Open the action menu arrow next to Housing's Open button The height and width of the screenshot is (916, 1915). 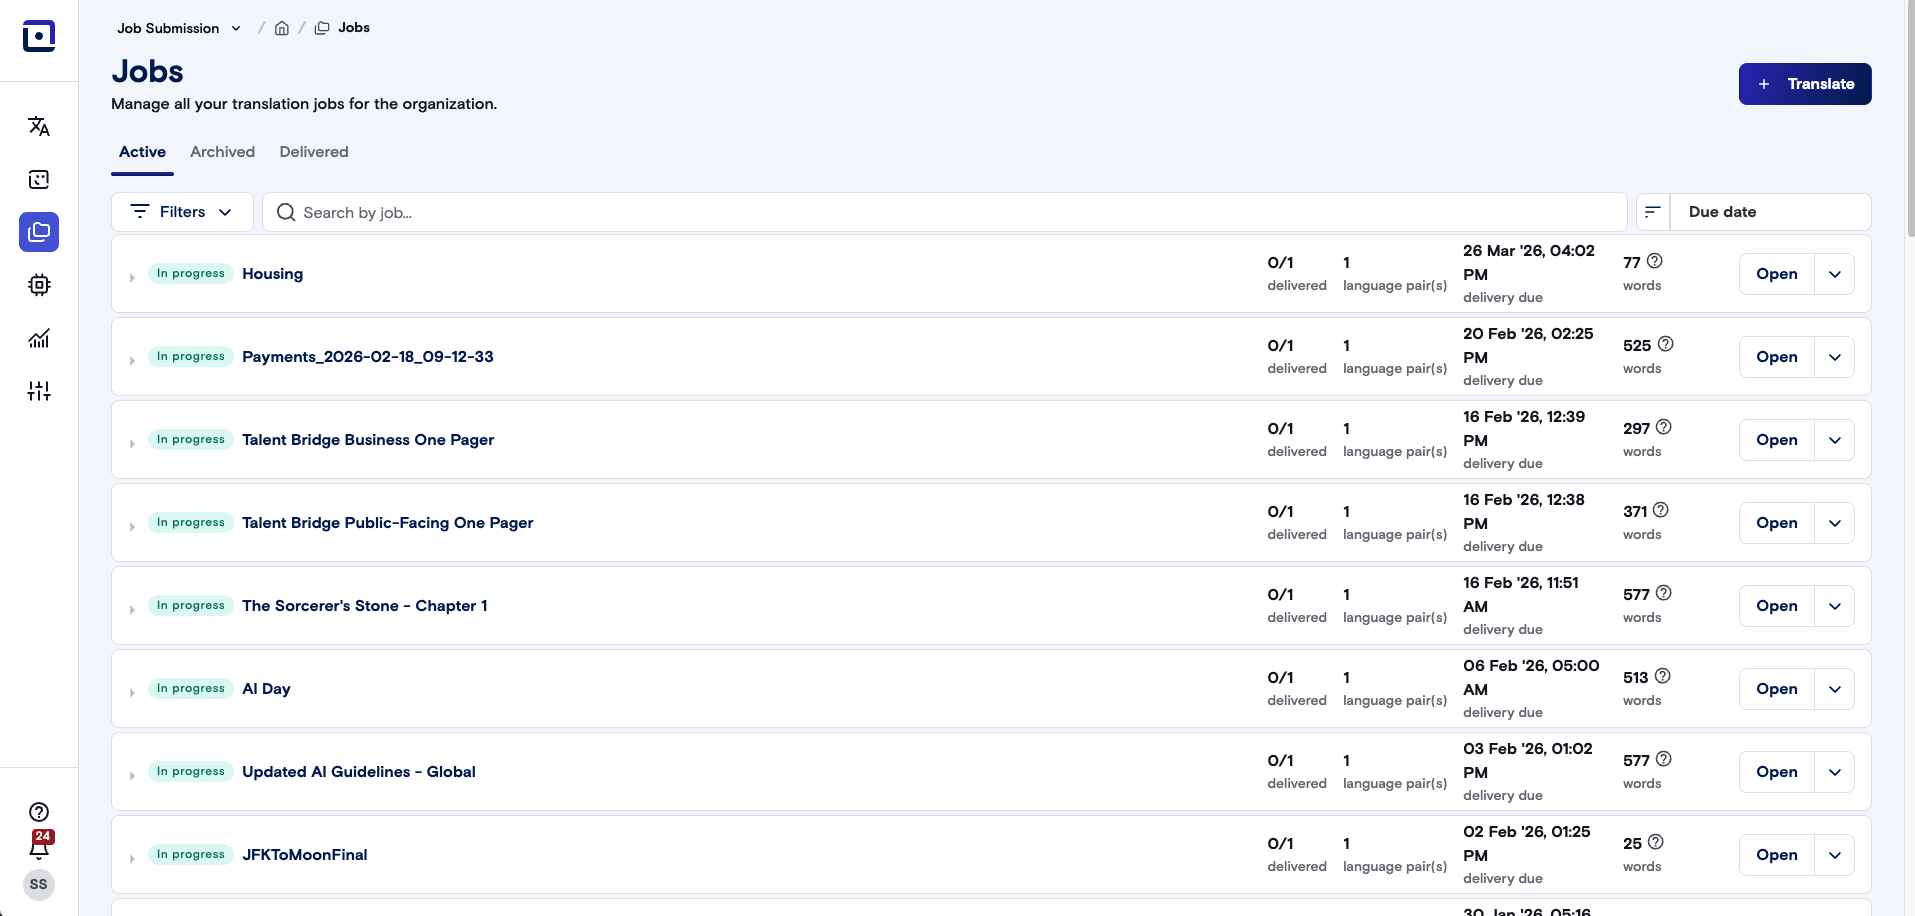click(x=1835, y=274)
